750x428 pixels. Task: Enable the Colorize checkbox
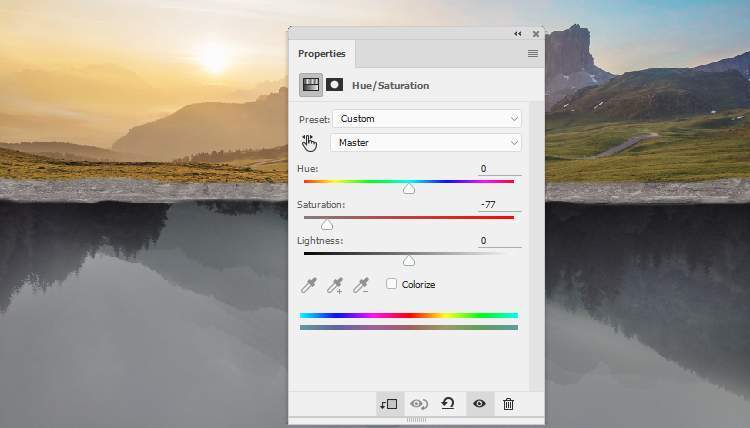point(392,284)
